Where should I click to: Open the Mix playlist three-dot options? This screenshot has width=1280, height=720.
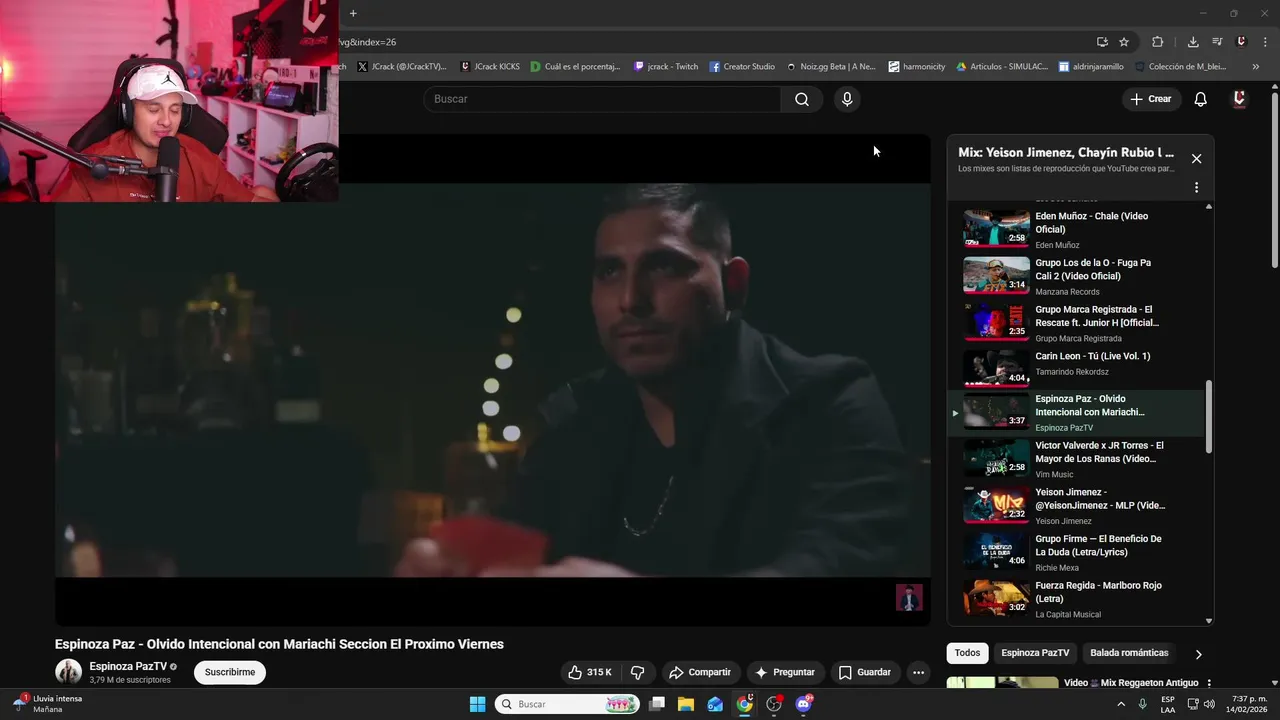tap(1196, 187)
